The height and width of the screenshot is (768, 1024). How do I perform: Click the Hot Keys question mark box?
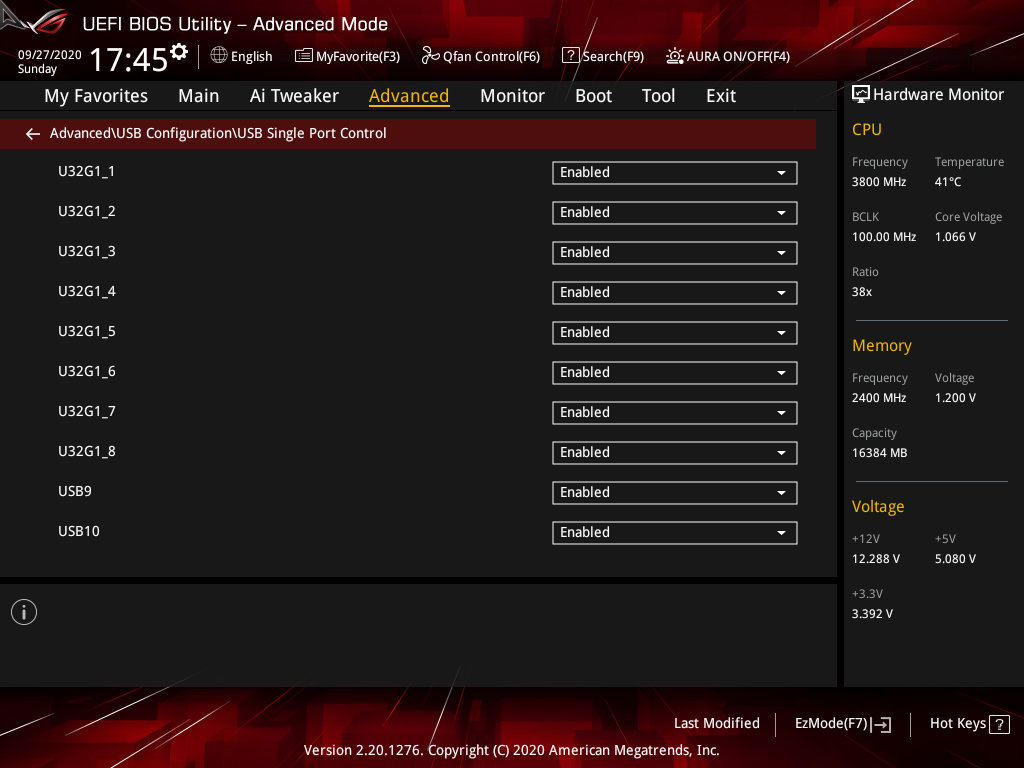[999, 724]
